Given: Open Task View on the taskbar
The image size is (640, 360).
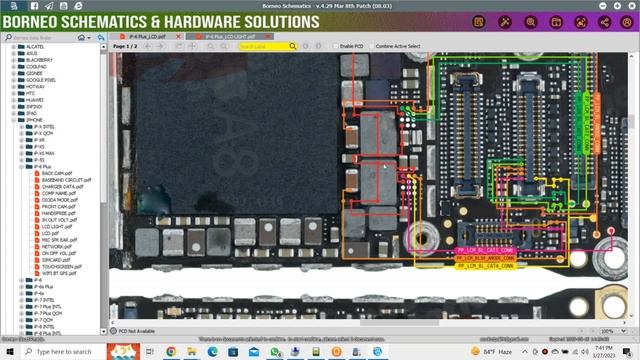Looking at the screenshot, I should (x=150, y=351).
